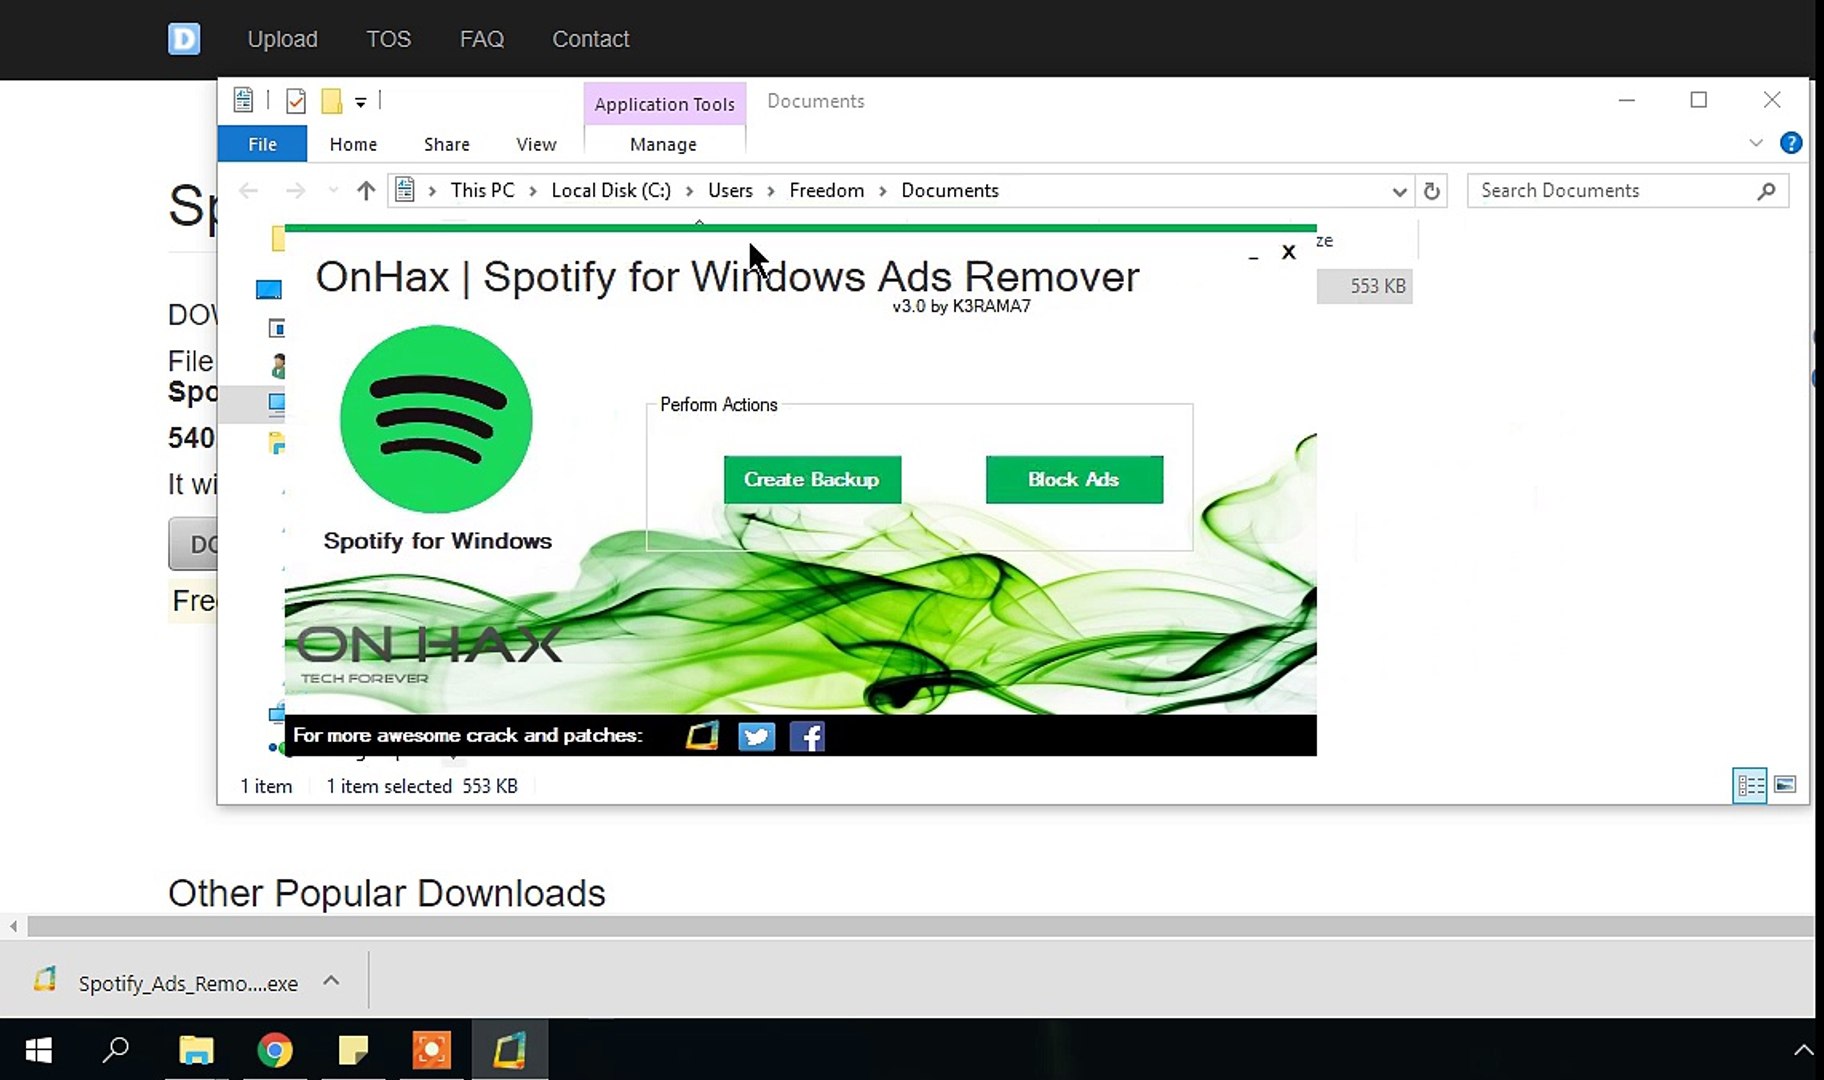Click Freedom in the breadcrumb path
Screen dimensions: 1824x1080
(x=826, y=190)
